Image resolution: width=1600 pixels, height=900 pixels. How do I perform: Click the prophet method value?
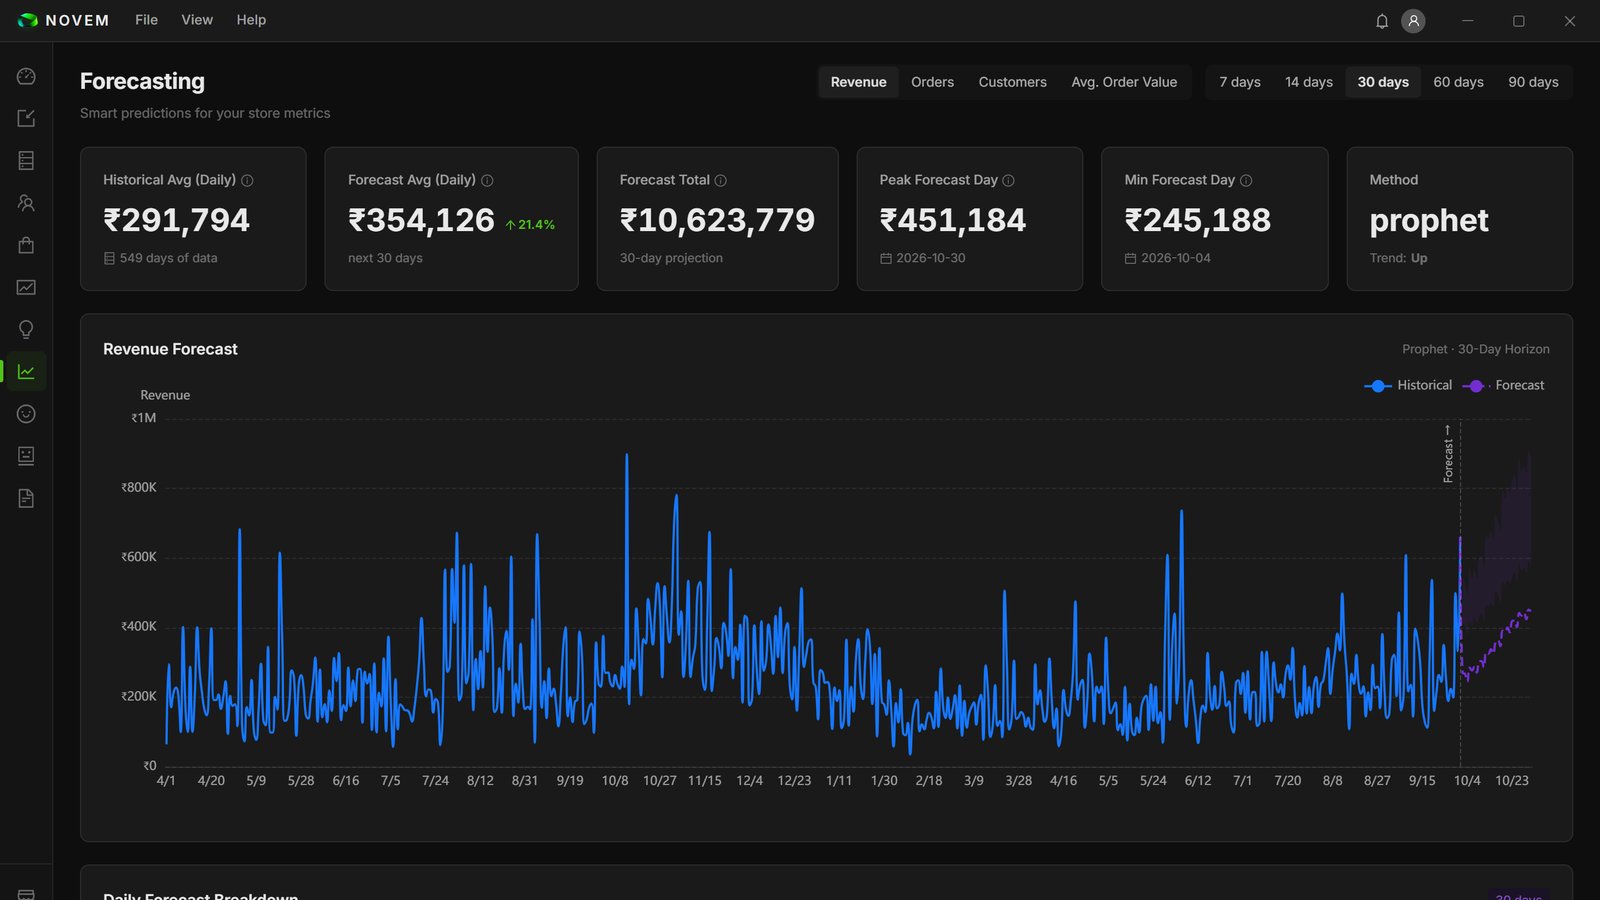[1429, 221]
